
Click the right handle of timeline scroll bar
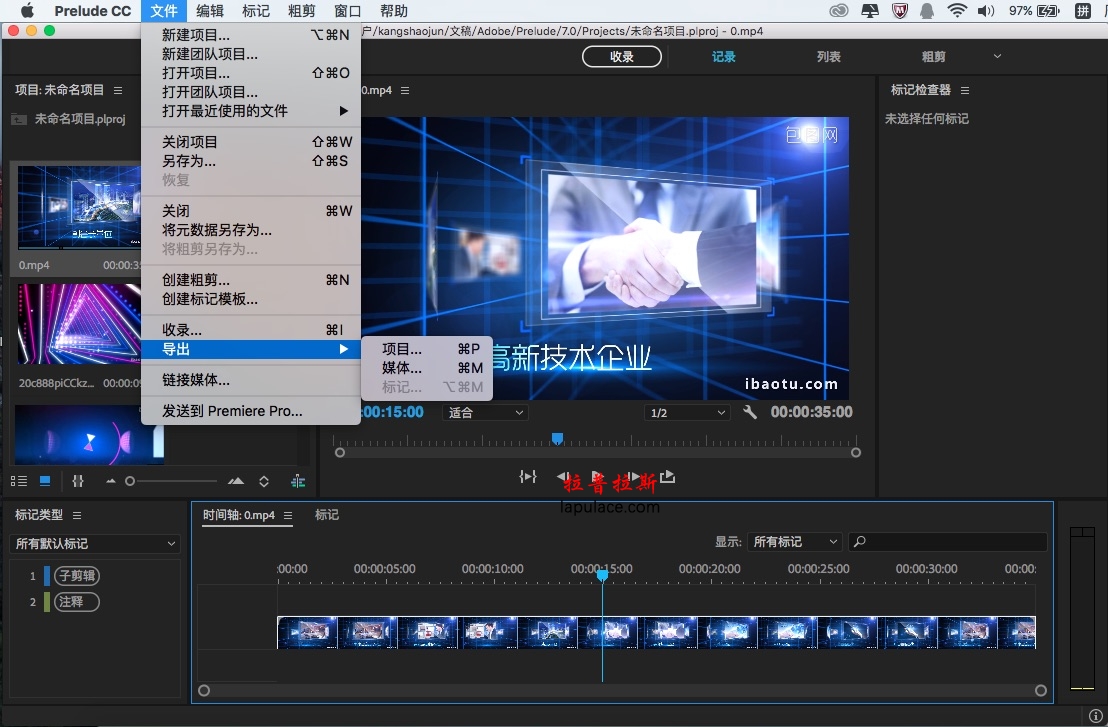coord(1041,691)
